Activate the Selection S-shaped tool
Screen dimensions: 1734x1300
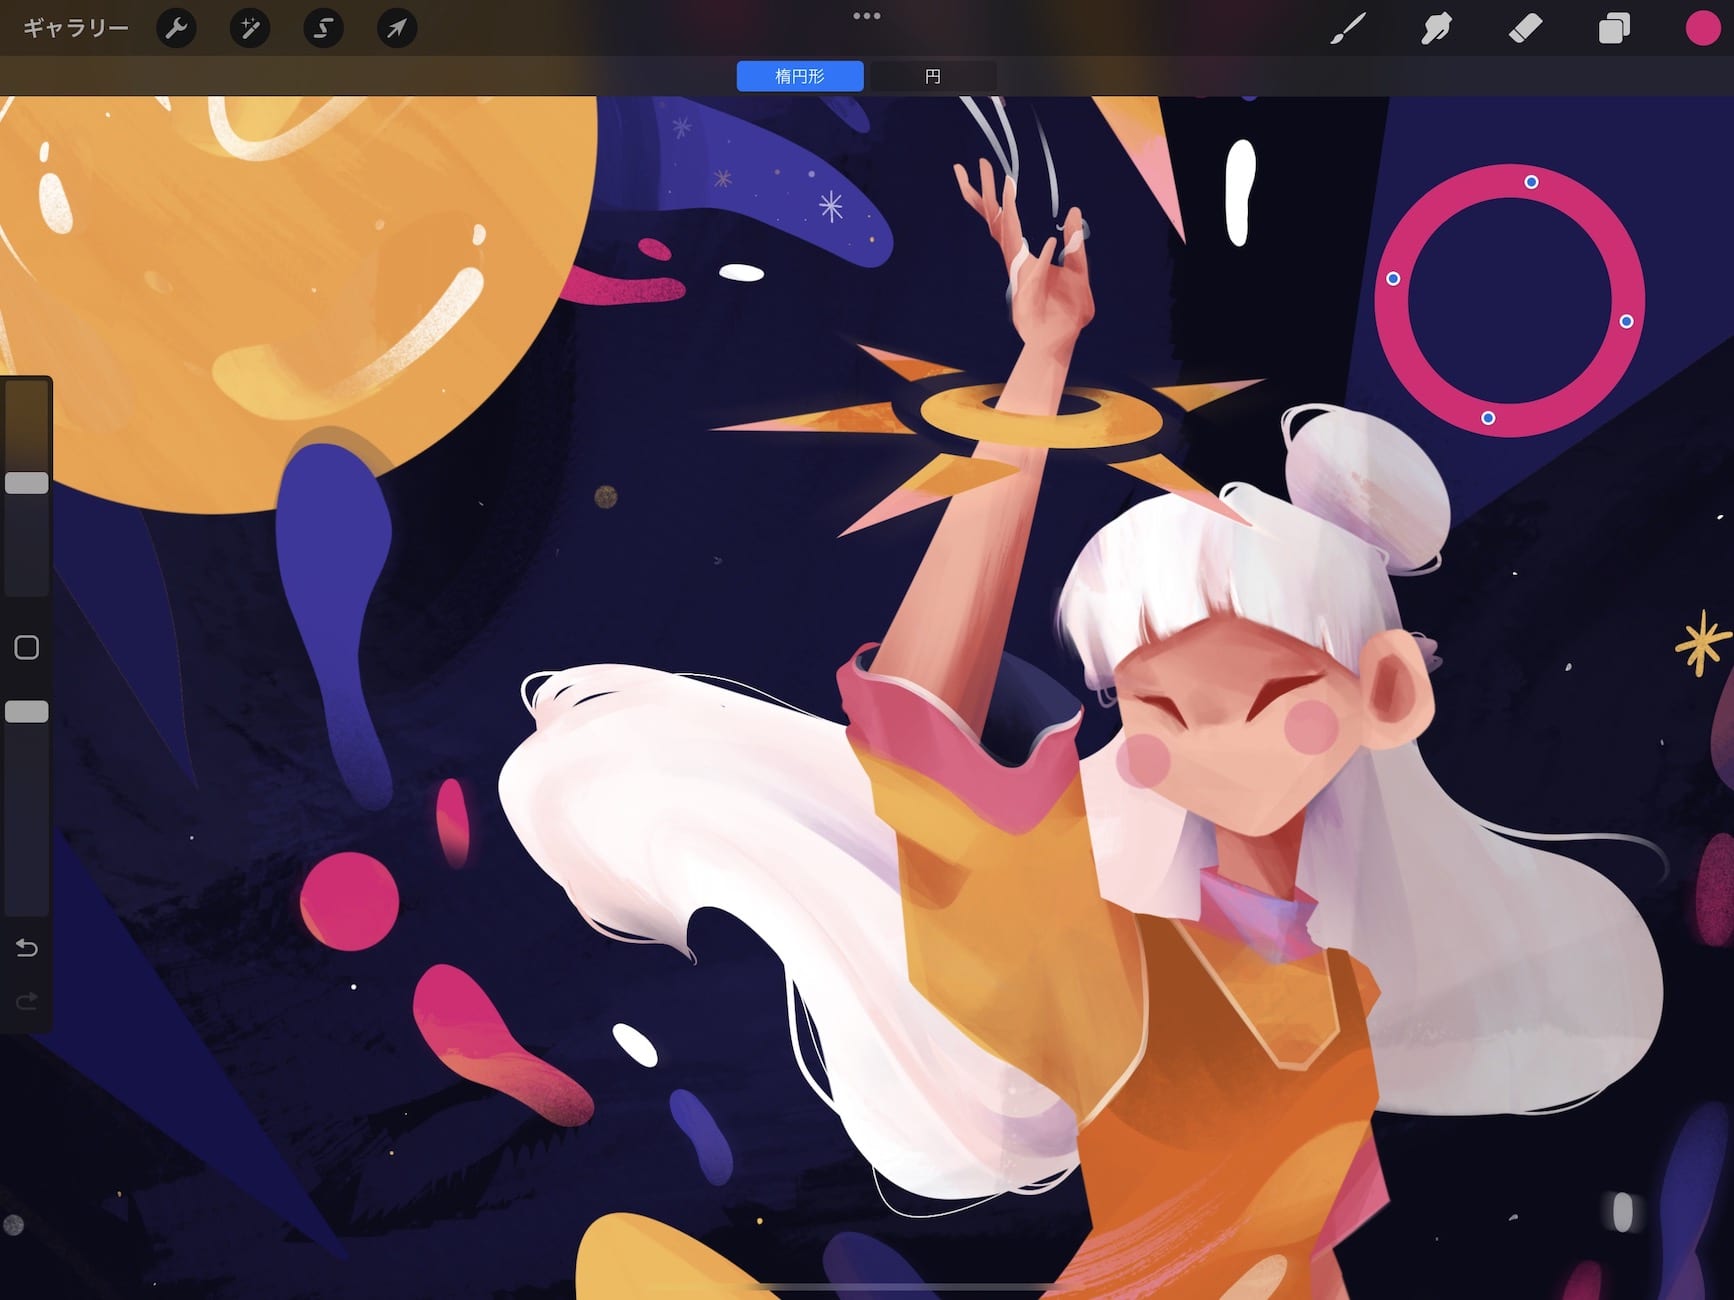coord(323,28)
